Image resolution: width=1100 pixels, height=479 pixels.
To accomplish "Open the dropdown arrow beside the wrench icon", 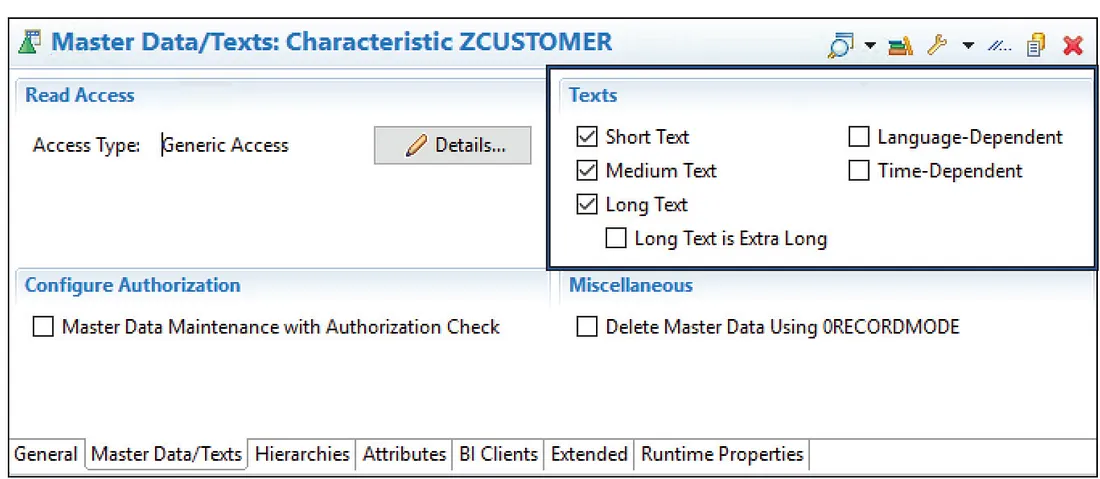I will pyautogui.click(x=967, y=46).
